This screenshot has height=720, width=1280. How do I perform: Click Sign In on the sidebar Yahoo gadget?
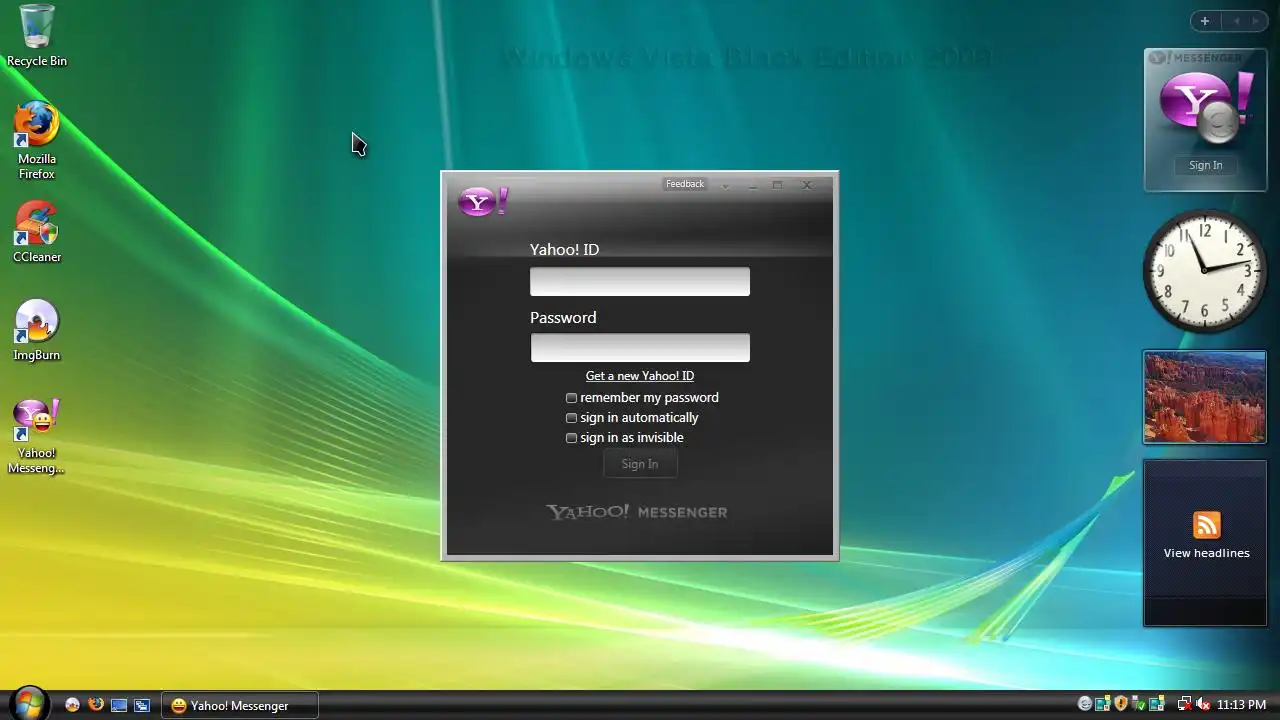click(1205, 165)
